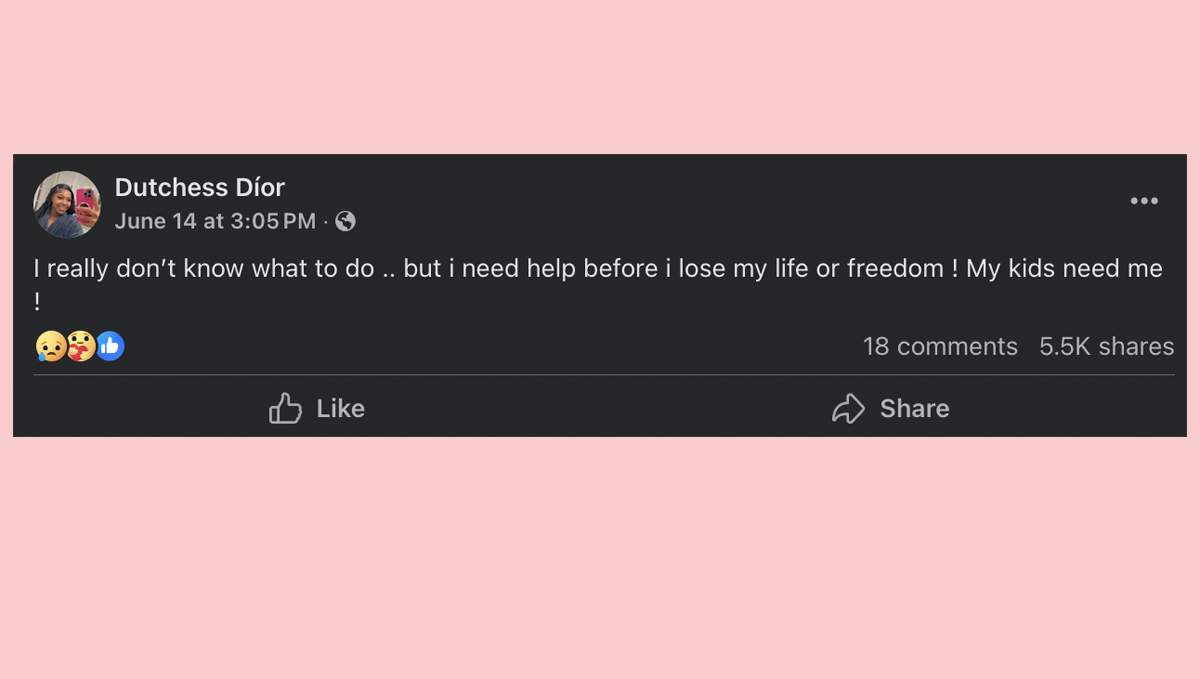Open the three-dot post options menu
Image resolution: width=1200 pixels, height=679 pixels.
[1144, 201]
